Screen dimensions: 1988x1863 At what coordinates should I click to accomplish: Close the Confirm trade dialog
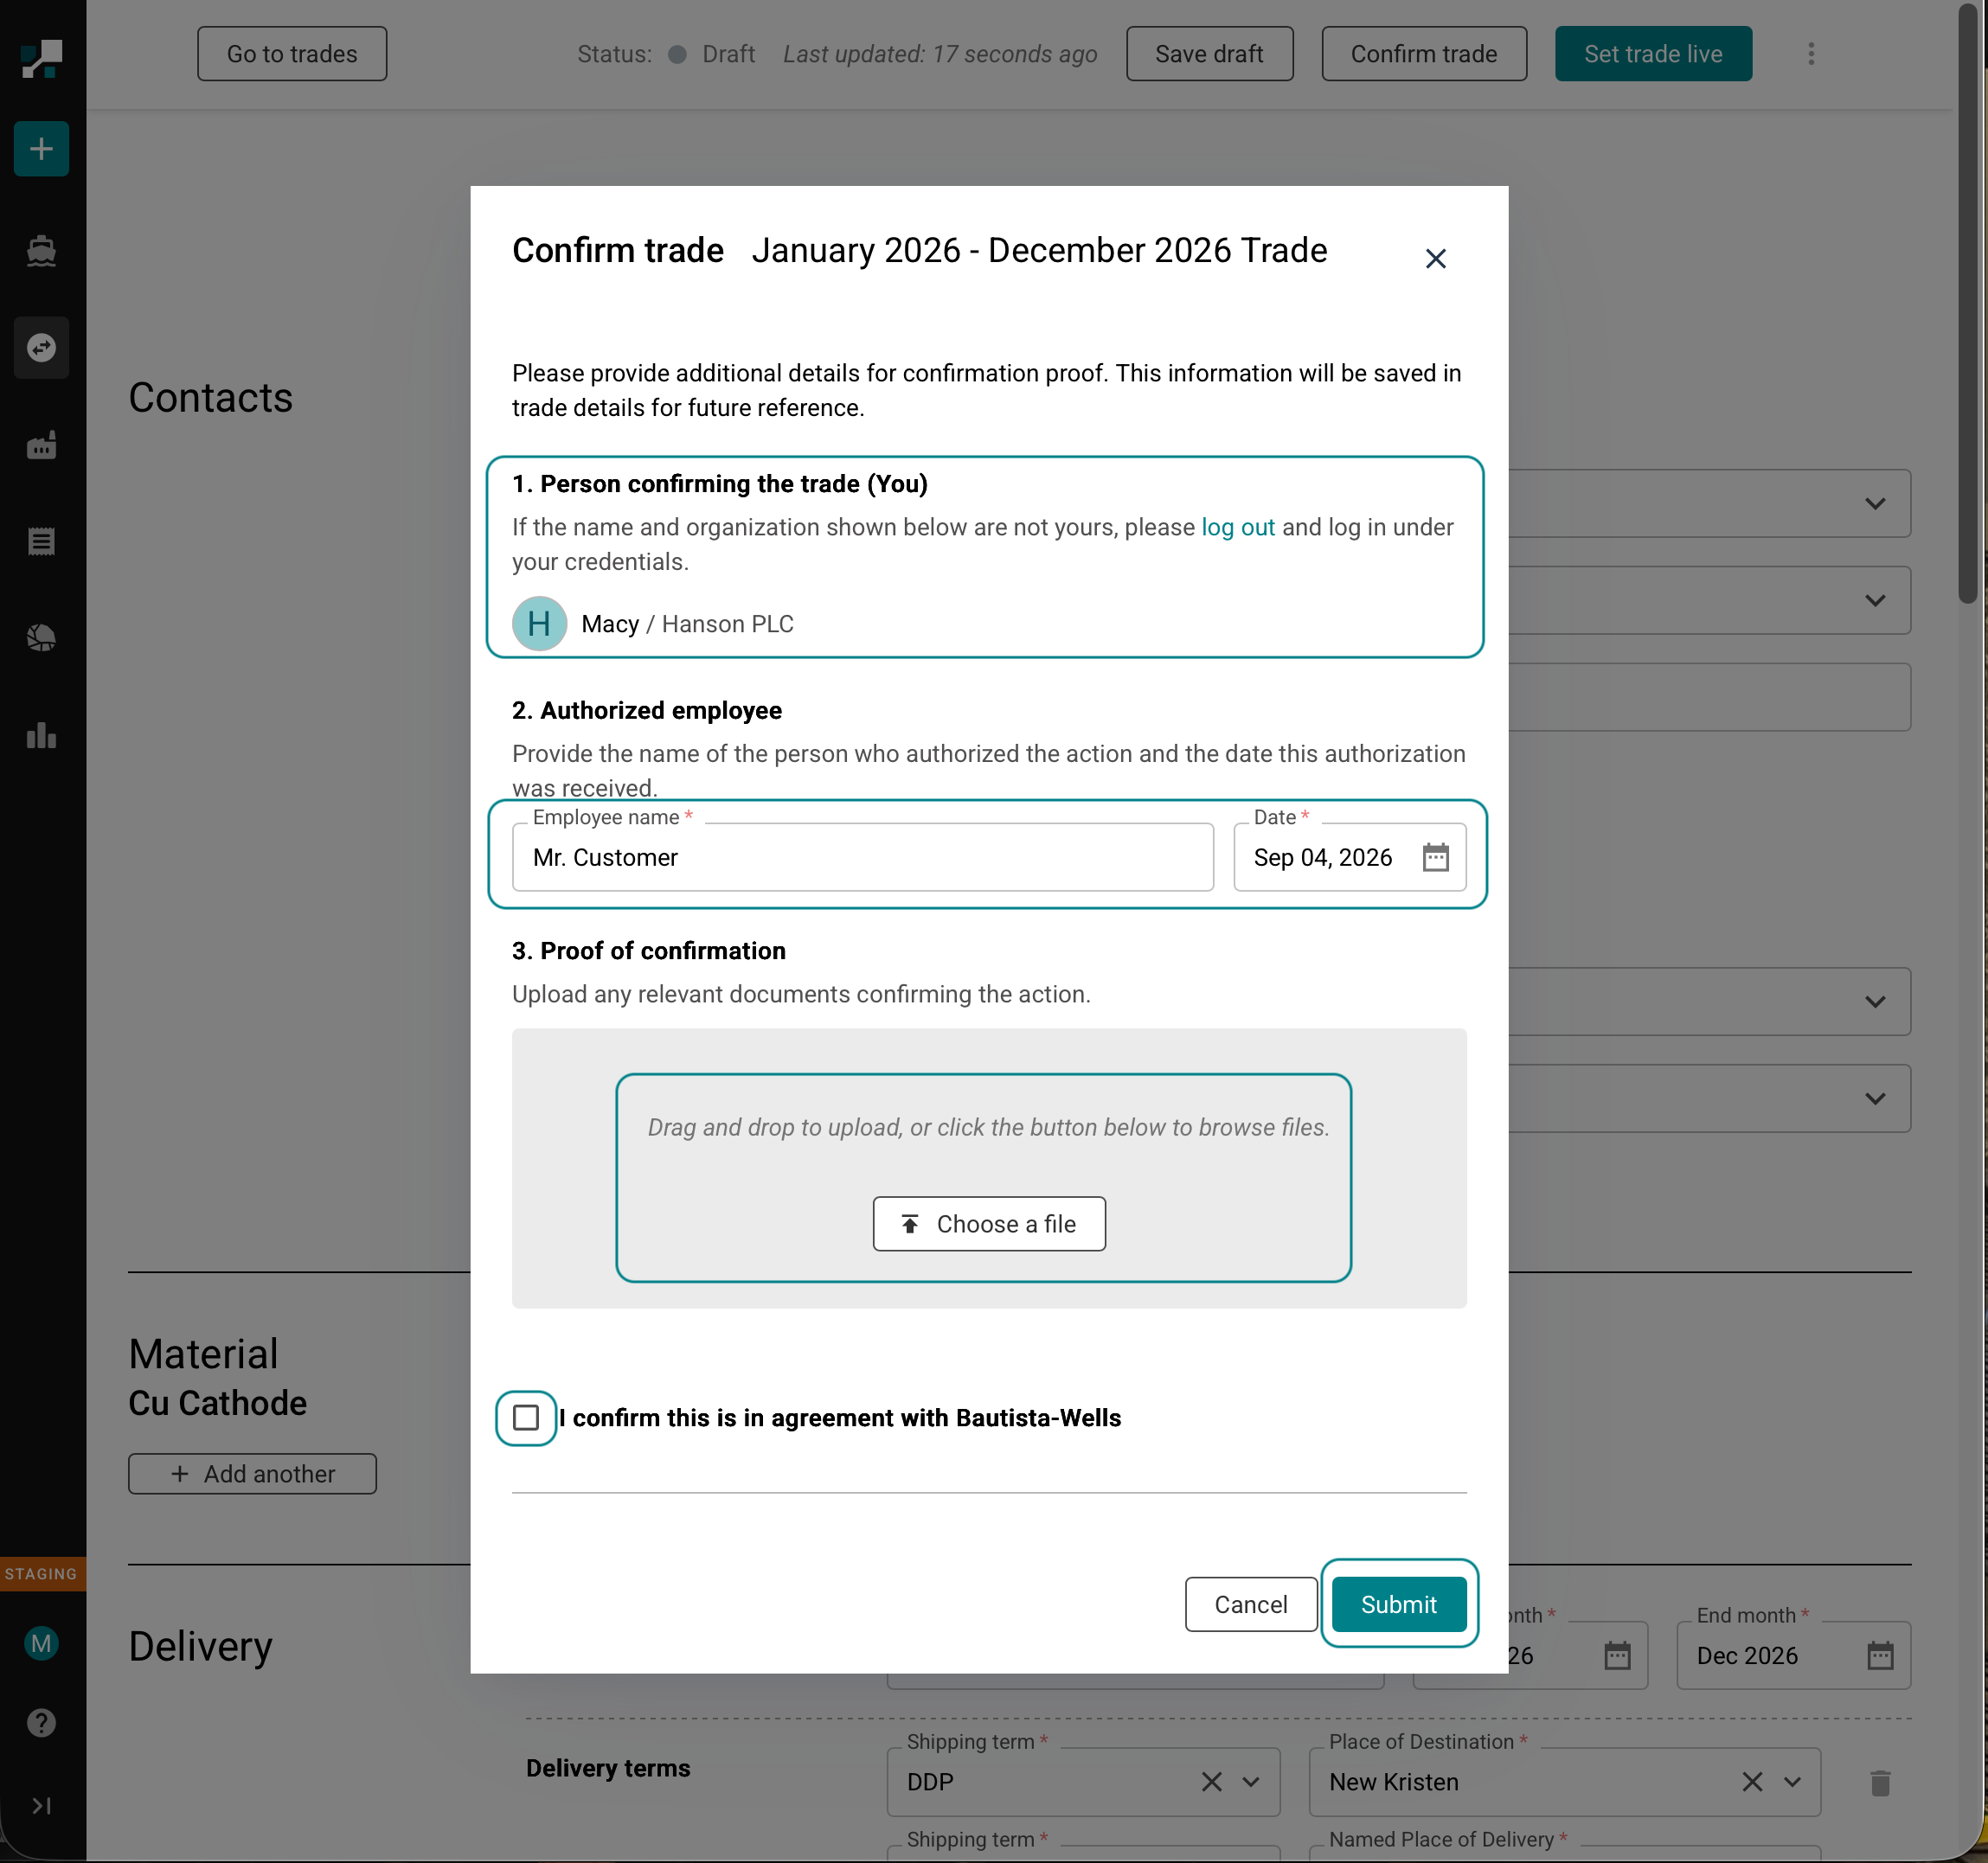tap(1436, 259)
